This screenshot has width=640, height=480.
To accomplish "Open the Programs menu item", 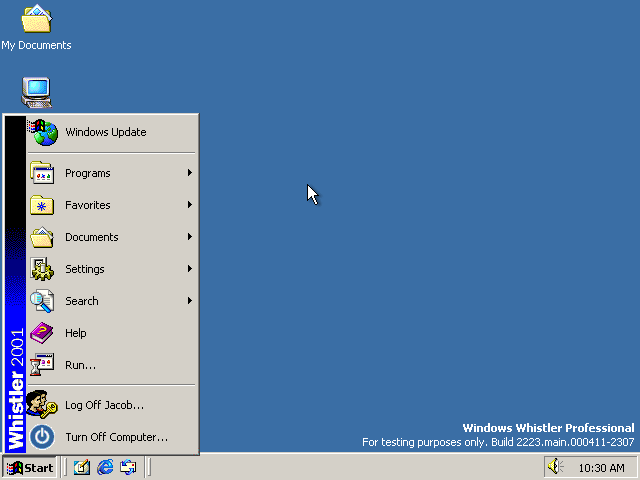I will tap(112, 173).
